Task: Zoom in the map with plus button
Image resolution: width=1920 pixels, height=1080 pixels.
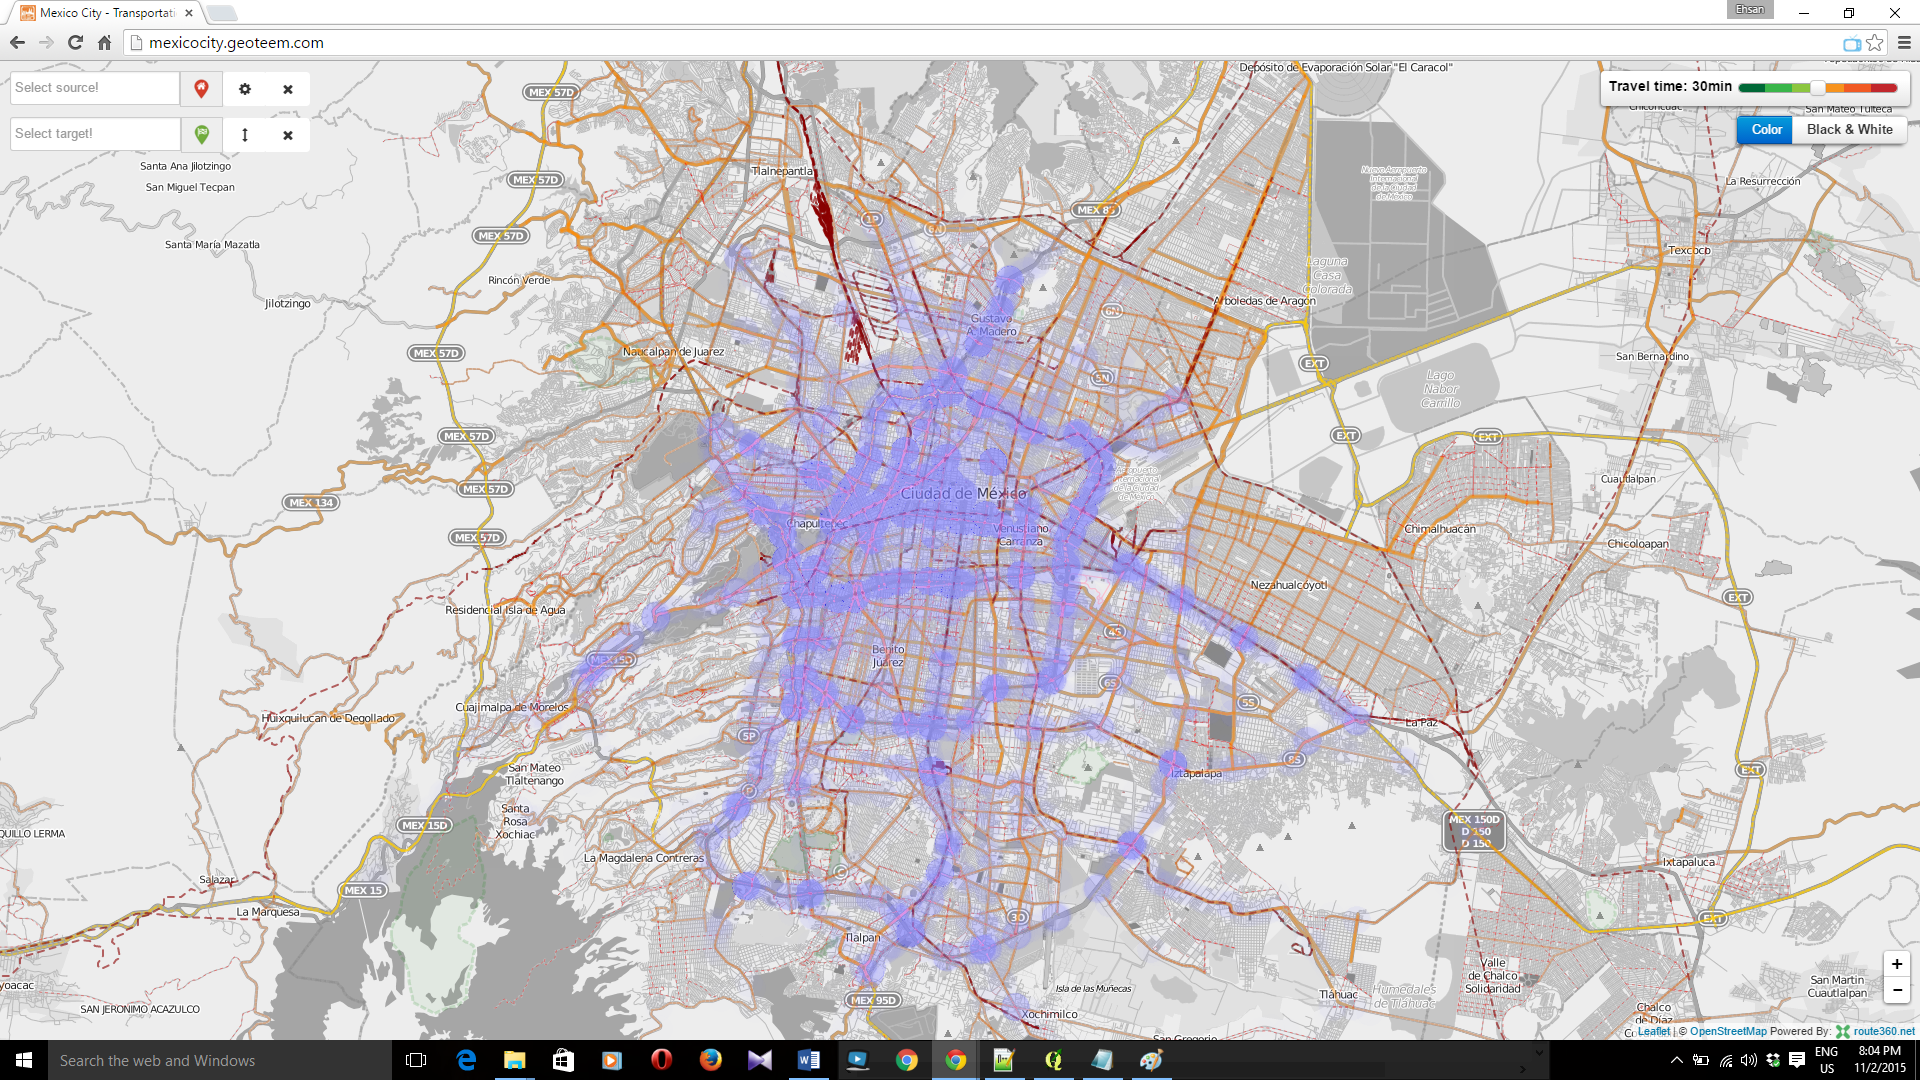Action: tap(1896, 964)
